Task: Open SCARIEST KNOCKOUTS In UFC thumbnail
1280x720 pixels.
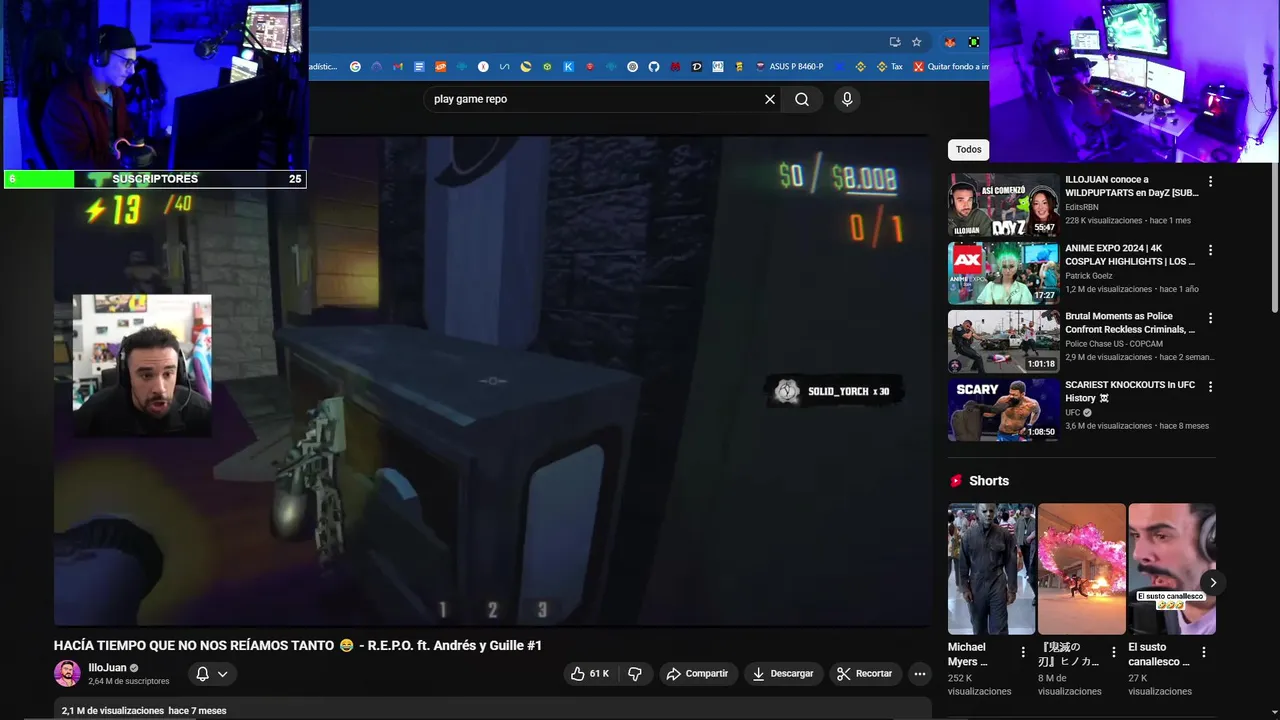Action: point(1003,409)
